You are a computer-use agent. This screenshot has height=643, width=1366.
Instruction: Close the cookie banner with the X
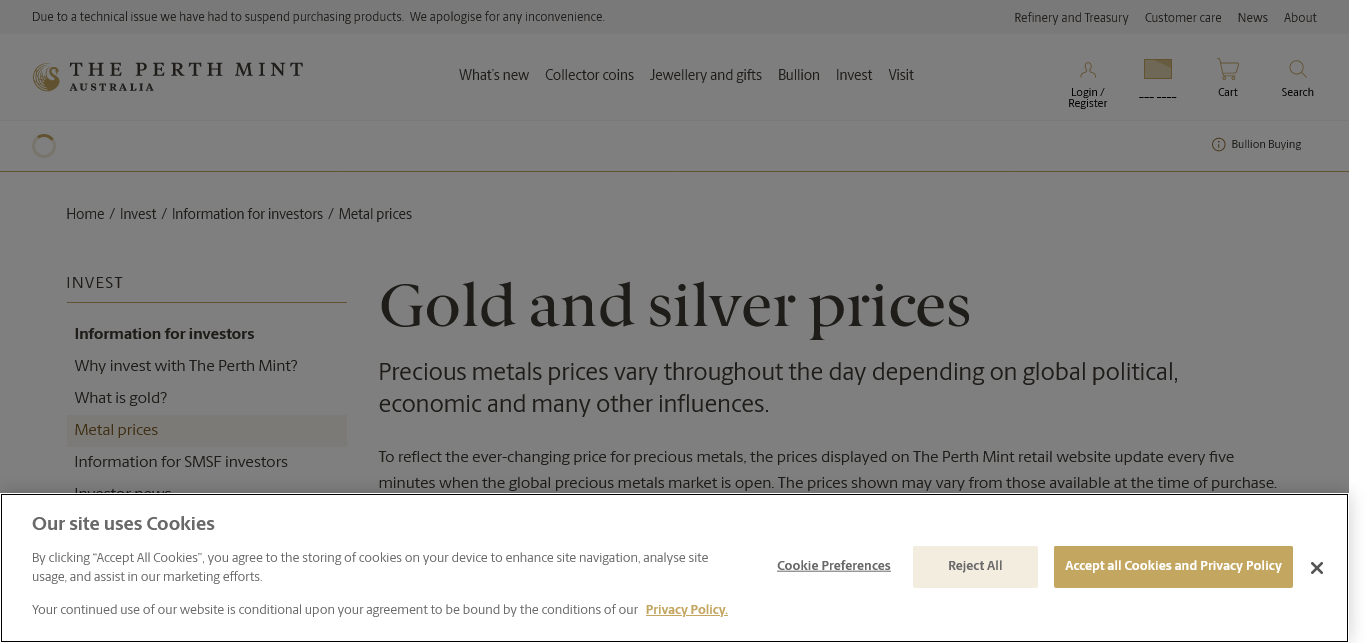(1316, 568)
